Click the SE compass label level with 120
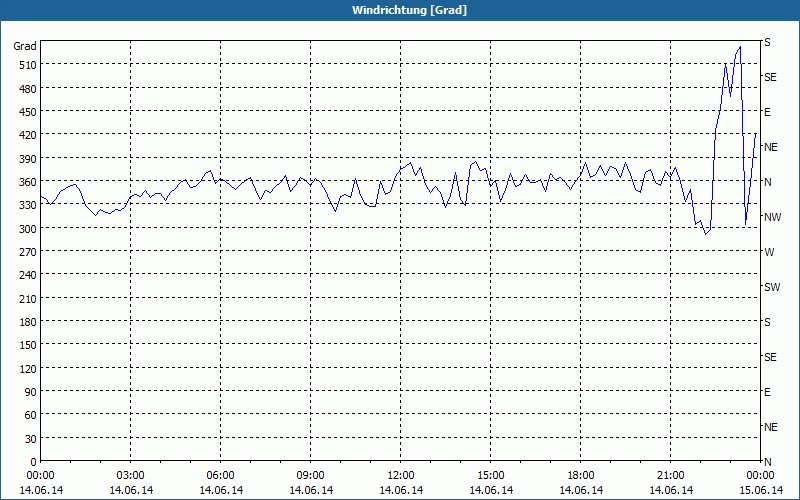Screen dimensions: 800x500 pyautogui.click(x=770, y=357)
